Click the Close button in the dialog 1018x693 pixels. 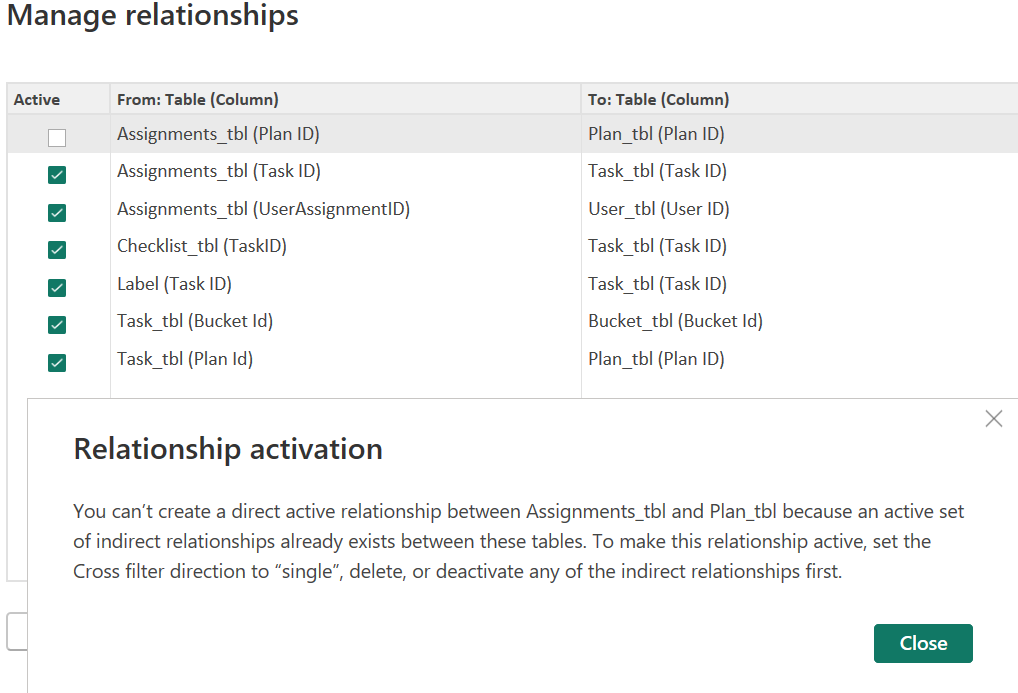click(922, 643)
